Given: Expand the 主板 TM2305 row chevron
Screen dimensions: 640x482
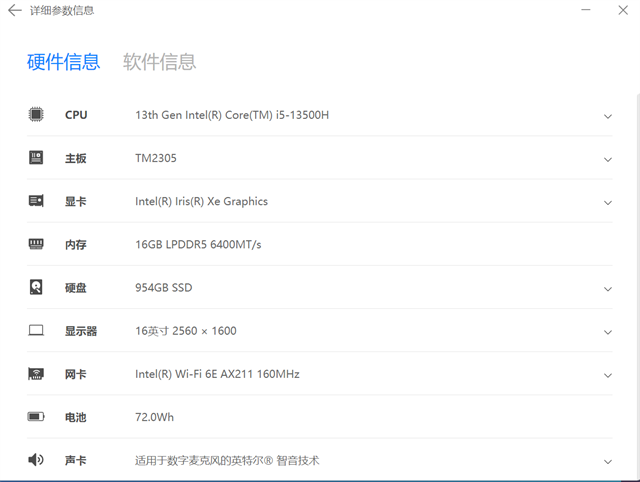Looking at the screenshot, I should 608,160.
